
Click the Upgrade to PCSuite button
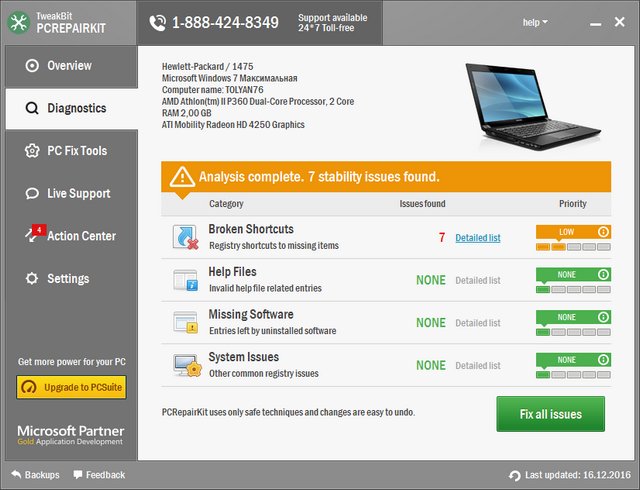[x=71, y=387]
